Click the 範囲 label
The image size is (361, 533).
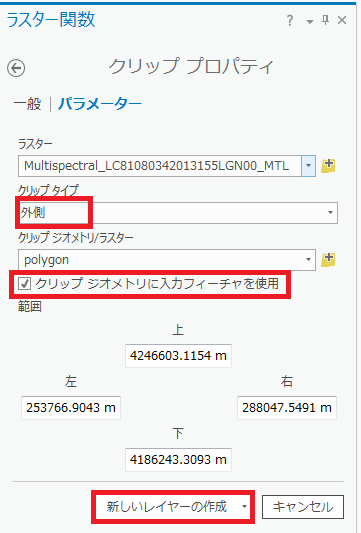click(30, 307)
